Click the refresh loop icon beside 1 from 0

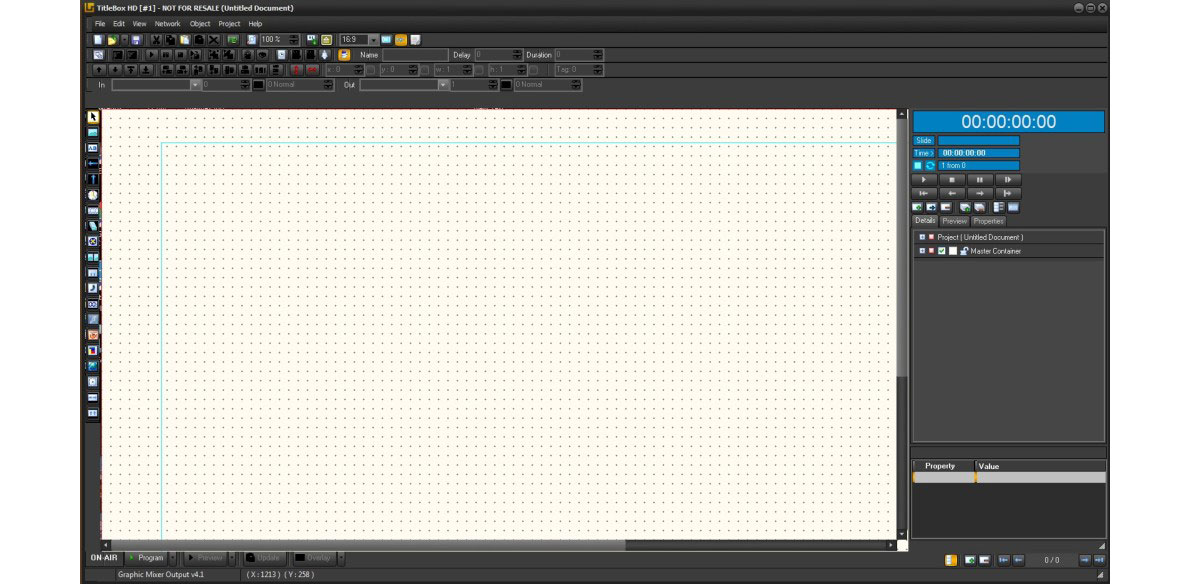tap(930, 165)
